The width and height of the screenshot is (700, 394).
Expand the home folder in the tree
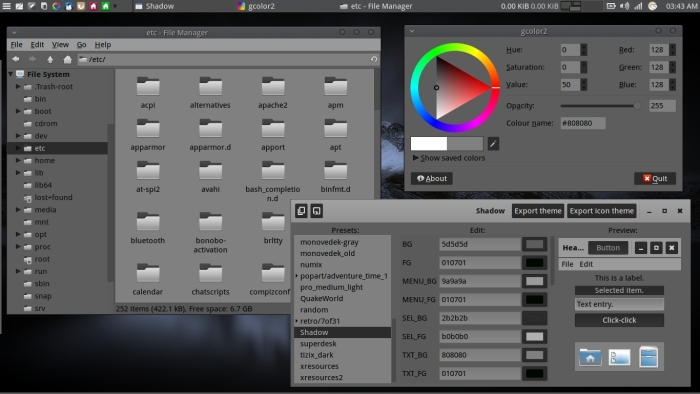coord(18,160)
